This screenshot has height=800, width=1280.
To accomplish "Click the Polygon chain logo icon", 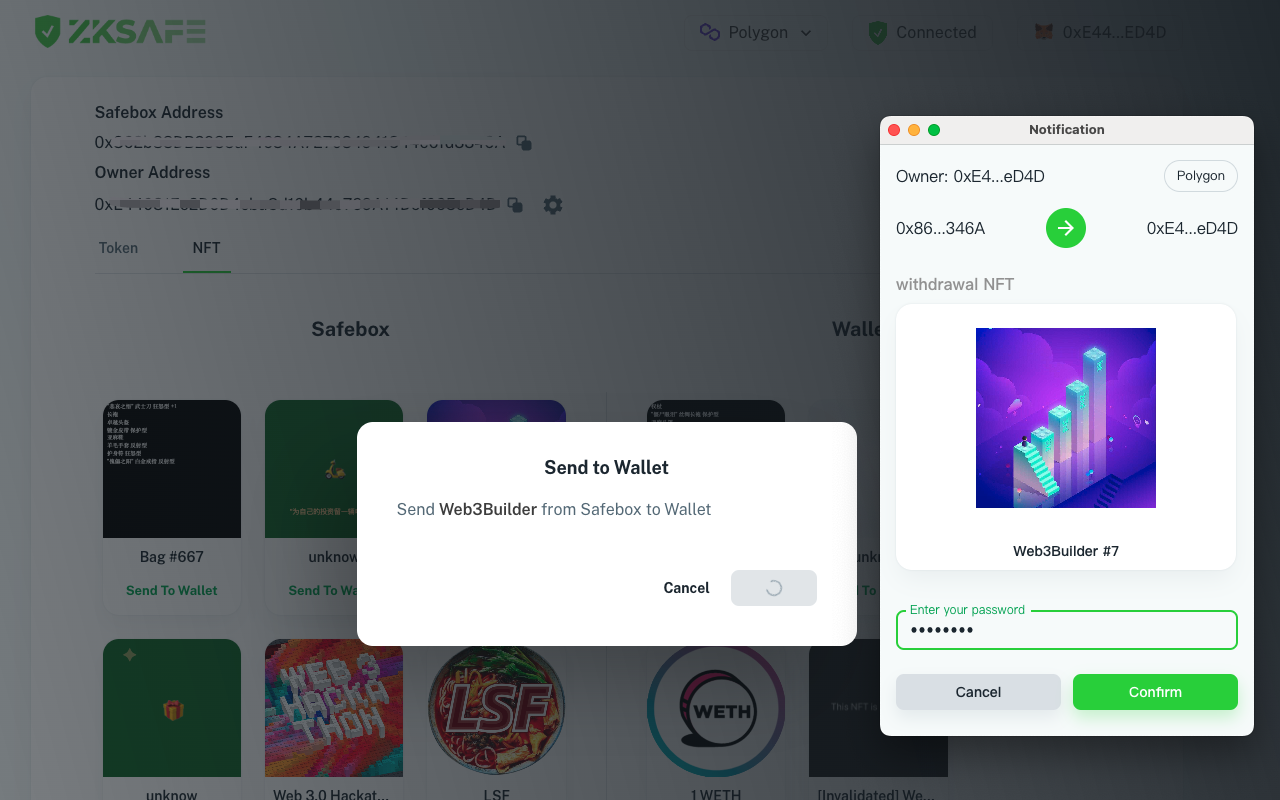I will 710,33.
